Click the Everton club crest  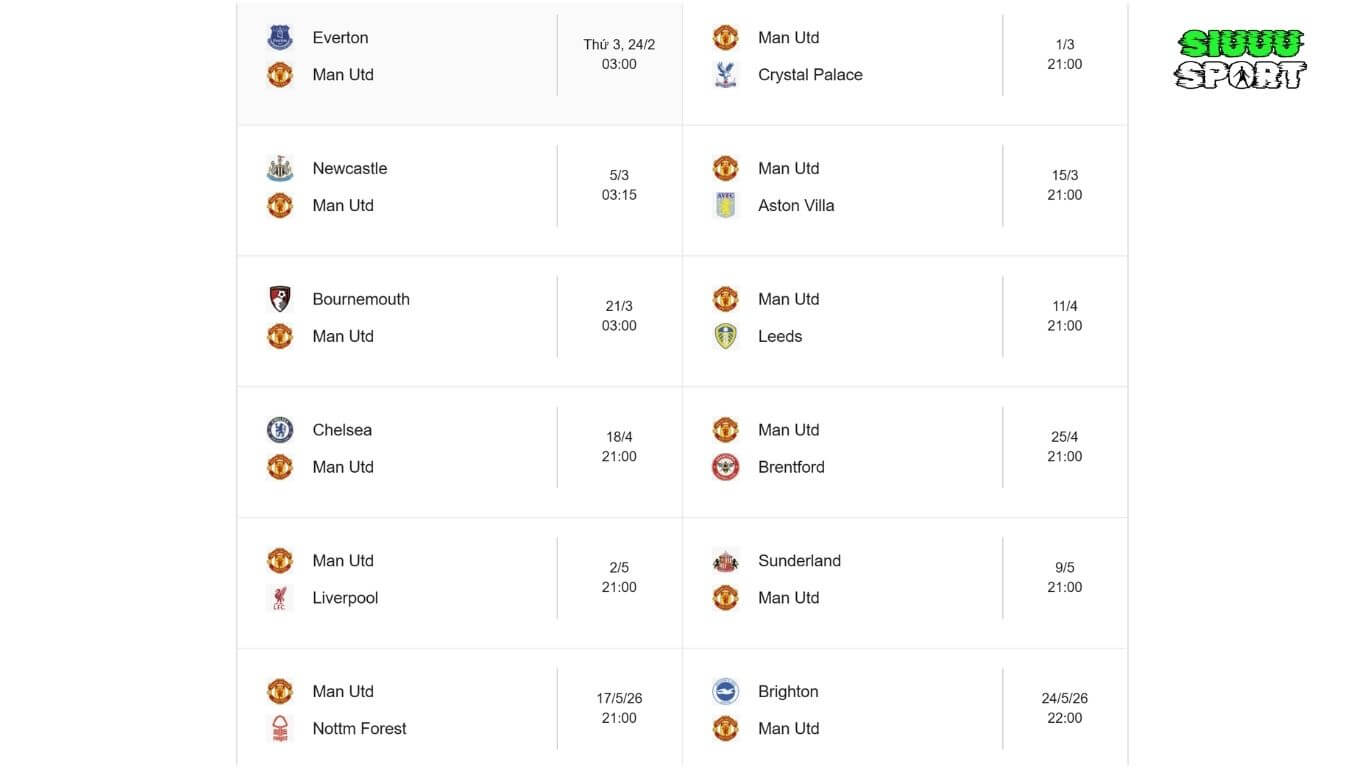click(x=280, y=38)
